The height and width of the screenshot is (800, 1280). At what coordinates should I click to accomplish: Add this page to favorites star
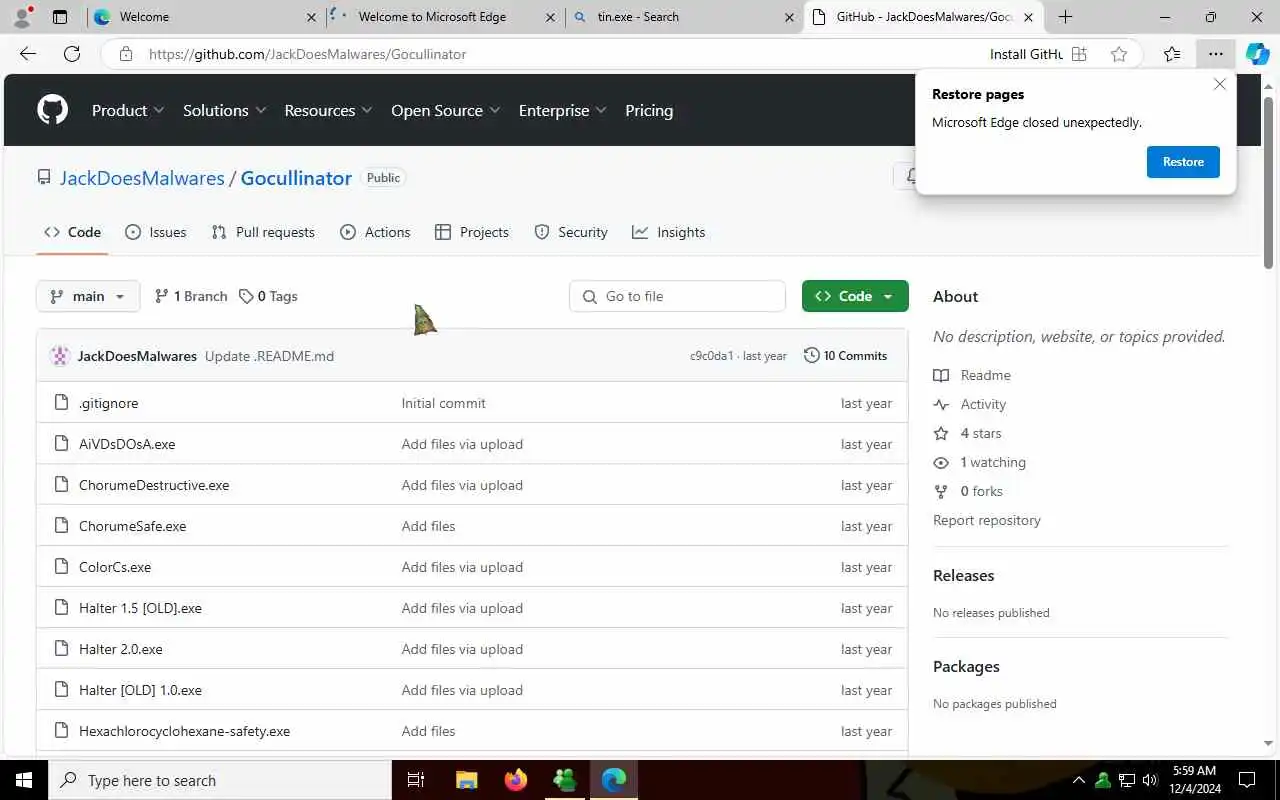coord(1119,54)
